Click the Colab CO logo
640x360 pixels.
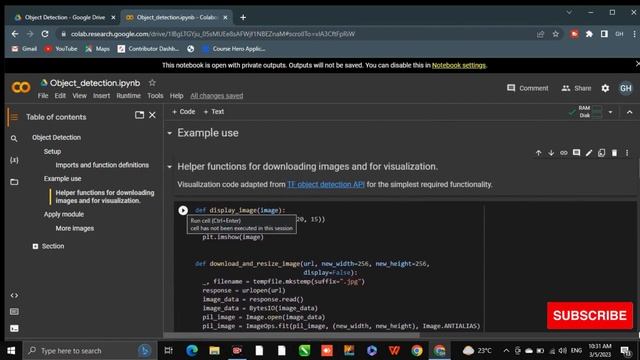[21, 87]
